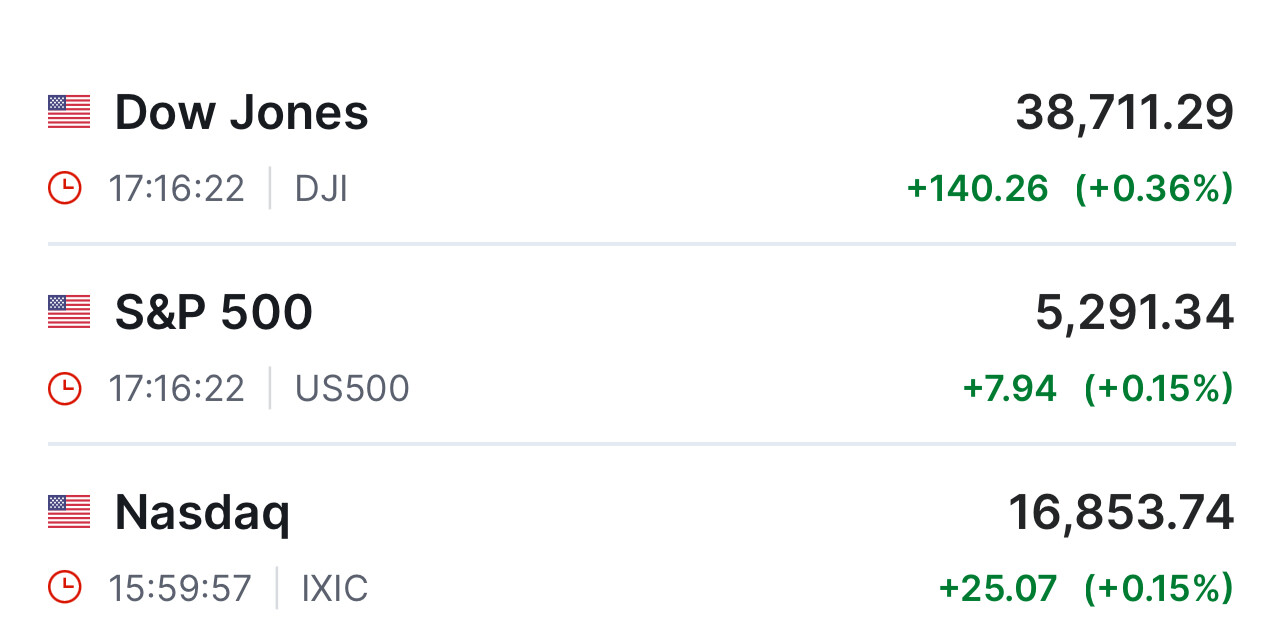Viewport: 1284px width, 639px height.
Task: Click the red clock icon in Nasdaq row
Action: pos(65,588)
